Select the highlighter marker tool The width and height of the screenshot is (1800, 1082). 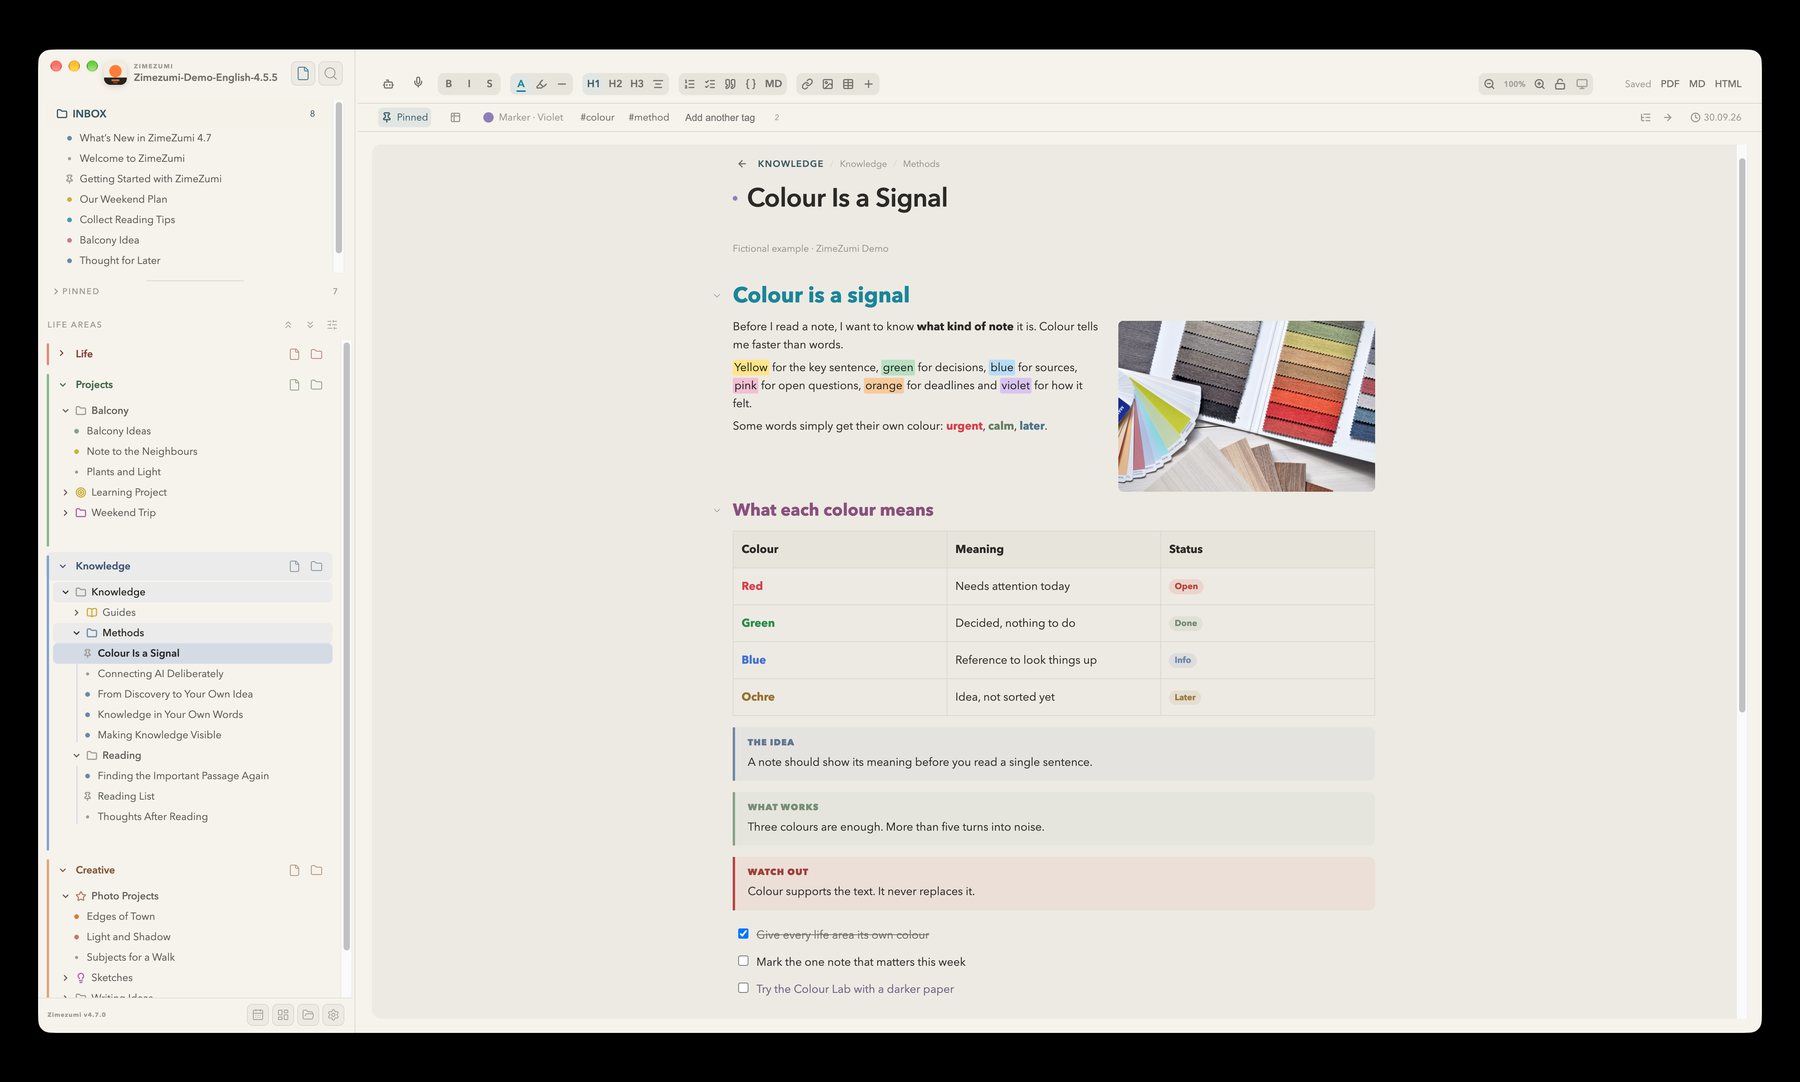coord(541,84)
